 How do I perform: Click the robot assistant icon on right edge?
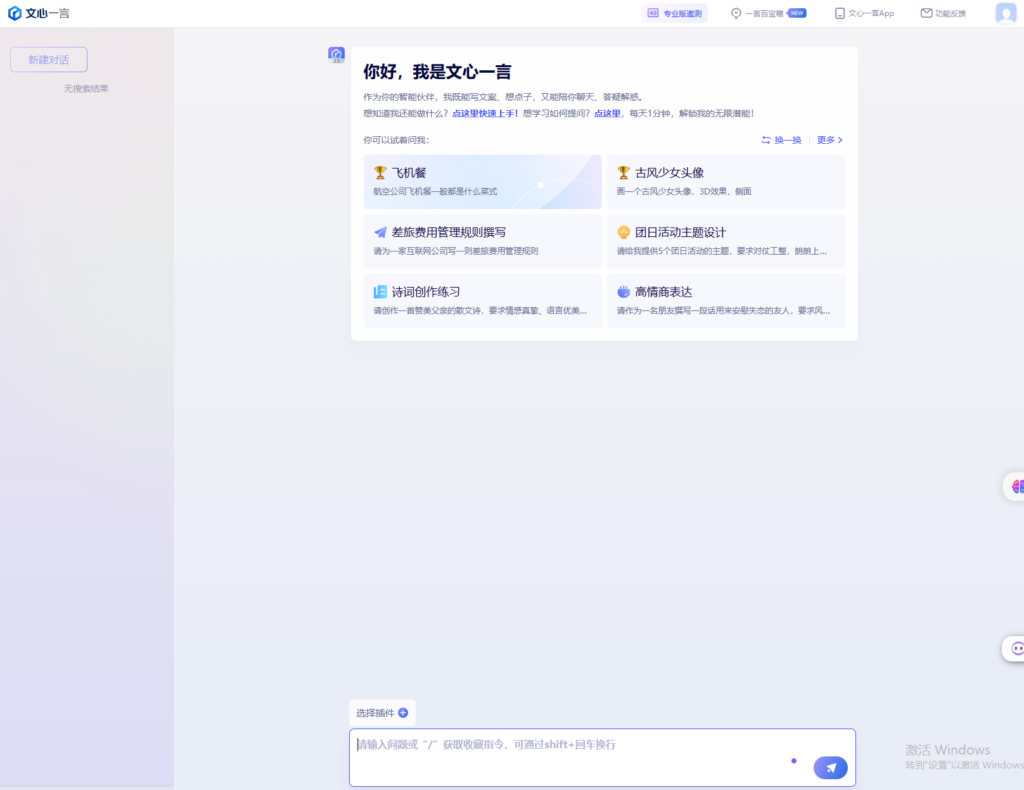point(1017,648)
